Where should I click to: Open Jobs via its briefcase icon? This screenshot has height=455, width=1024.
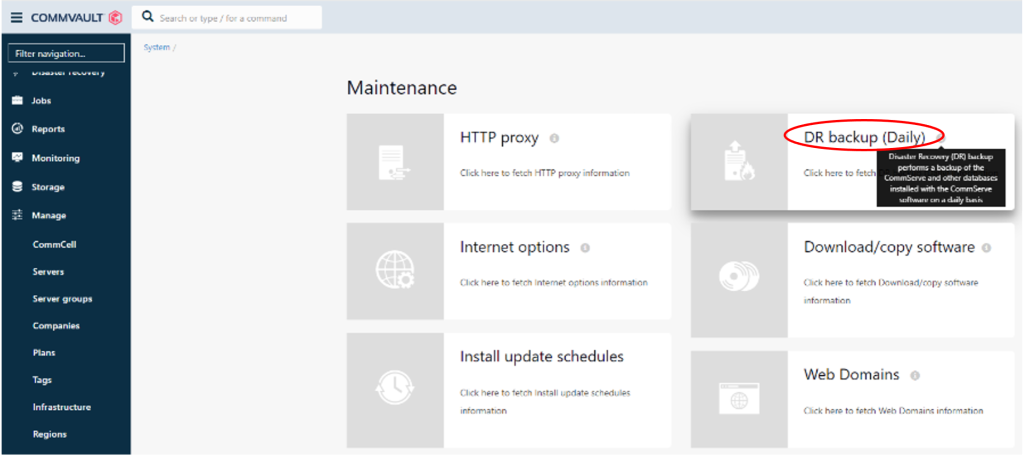coord(18,101)
